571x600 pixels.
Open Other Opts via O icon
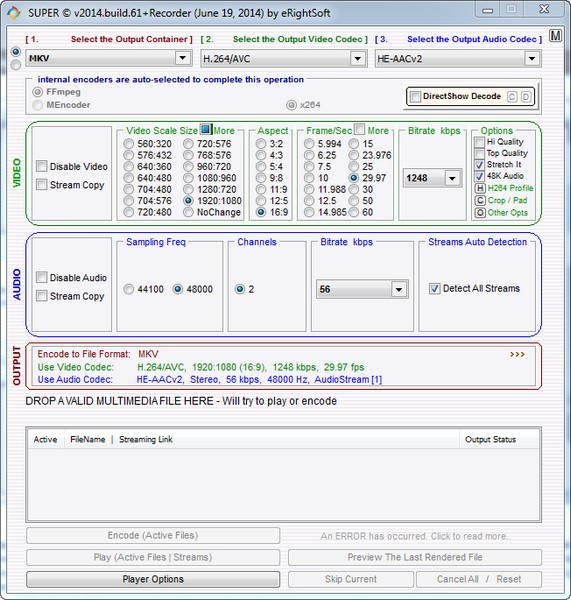480,213
